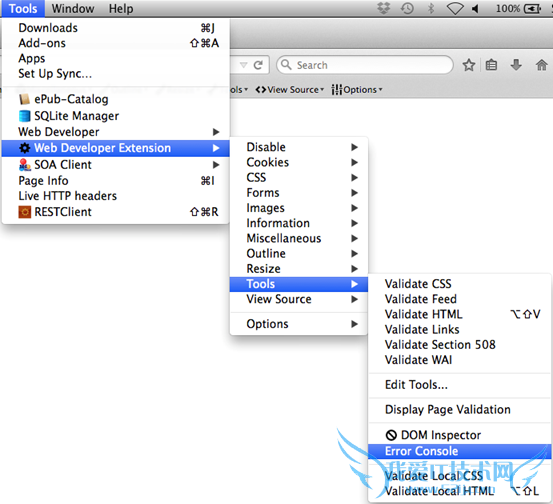553x504 pixels.
Task: Click the URL history dropdown arrow
Action: pos(243,65)
